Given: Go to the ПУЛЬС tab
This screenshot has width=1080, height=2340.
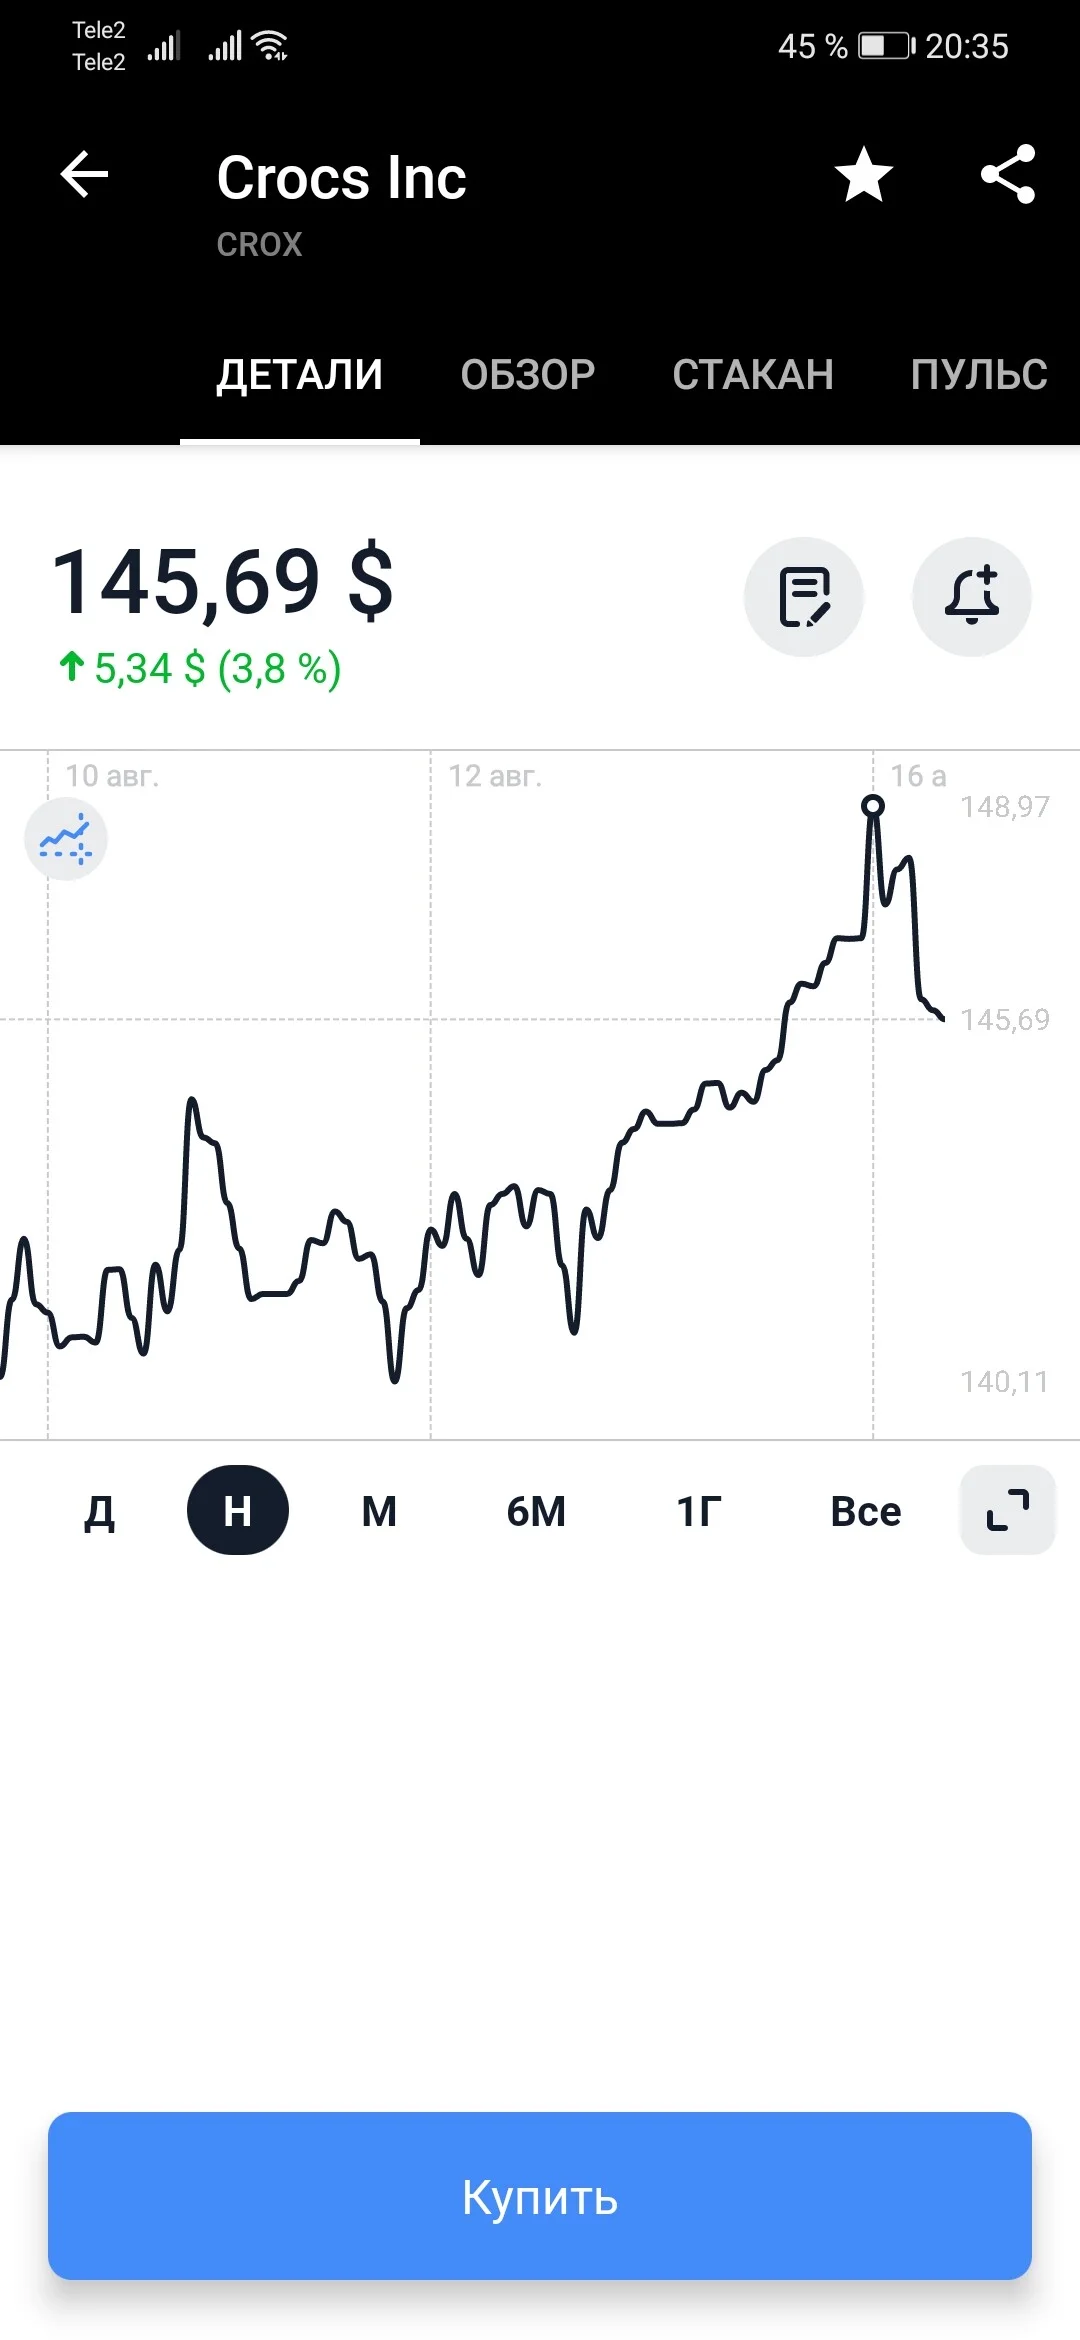Looking at the screenshot, I should tap(979, 375).
